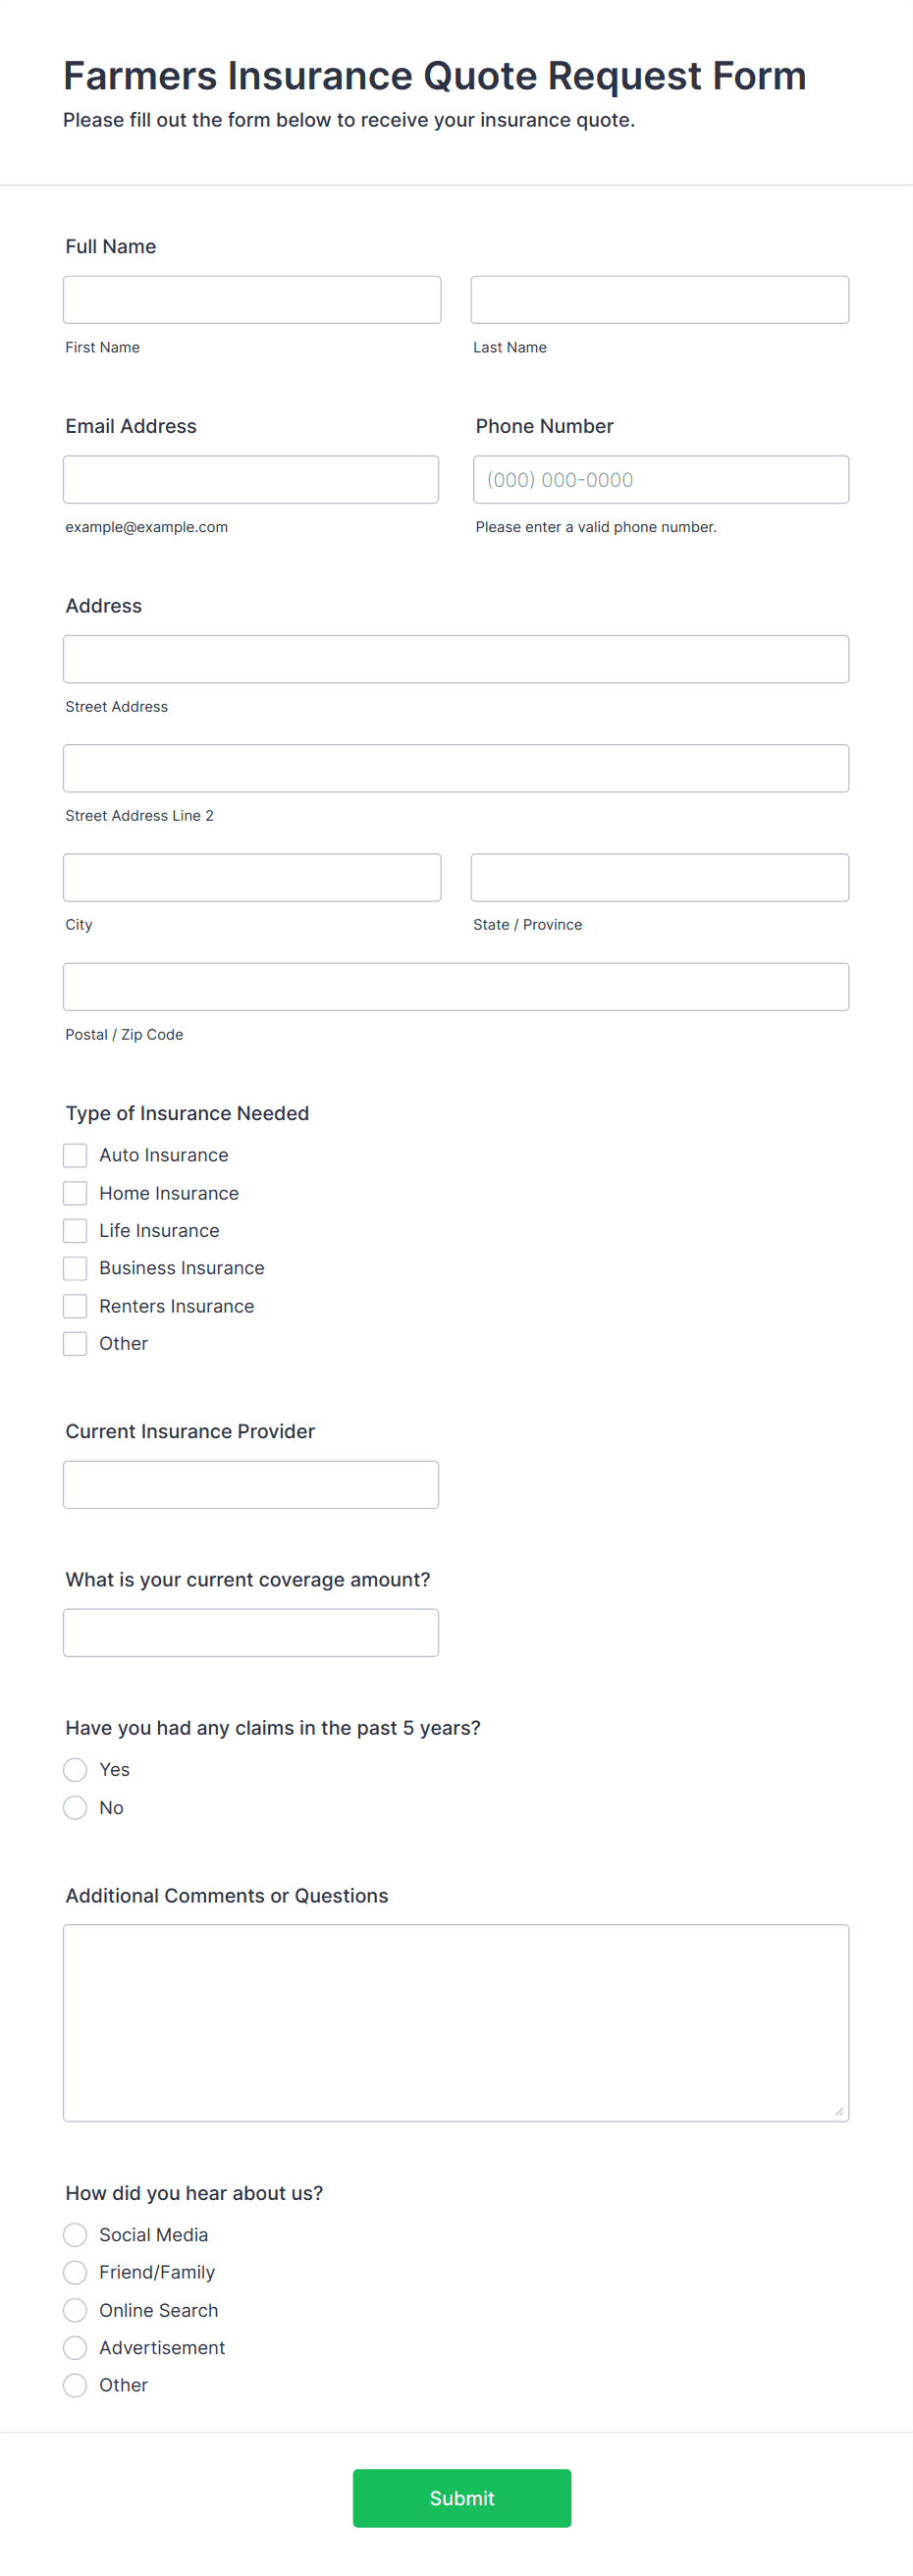913x2576 pixels.
Task: Click the Email Address field
Action: (x=251, y=479)
